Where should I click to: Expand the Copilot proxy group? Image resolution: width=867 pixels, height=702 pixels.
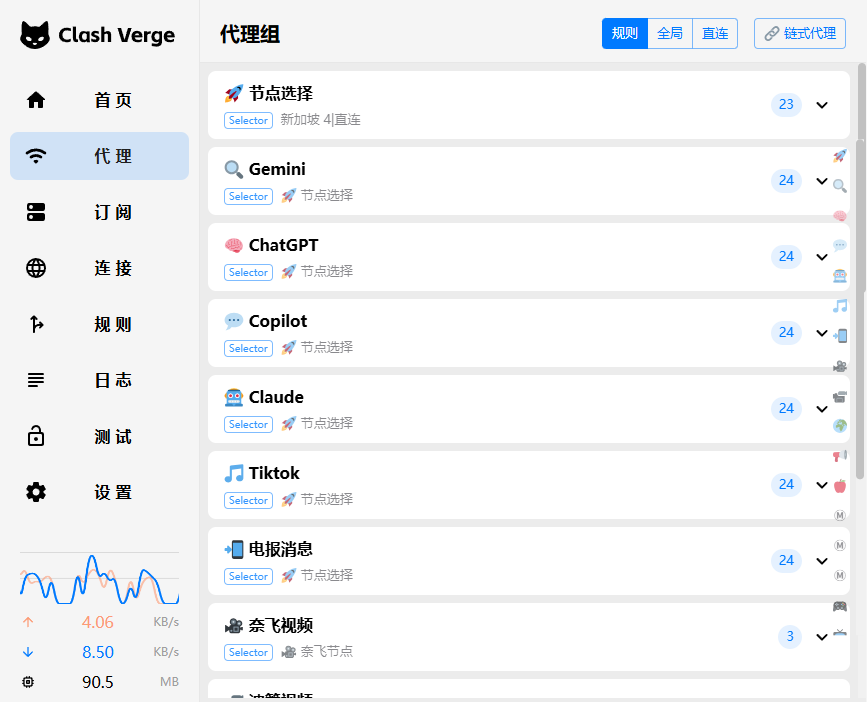click(822, 333)
